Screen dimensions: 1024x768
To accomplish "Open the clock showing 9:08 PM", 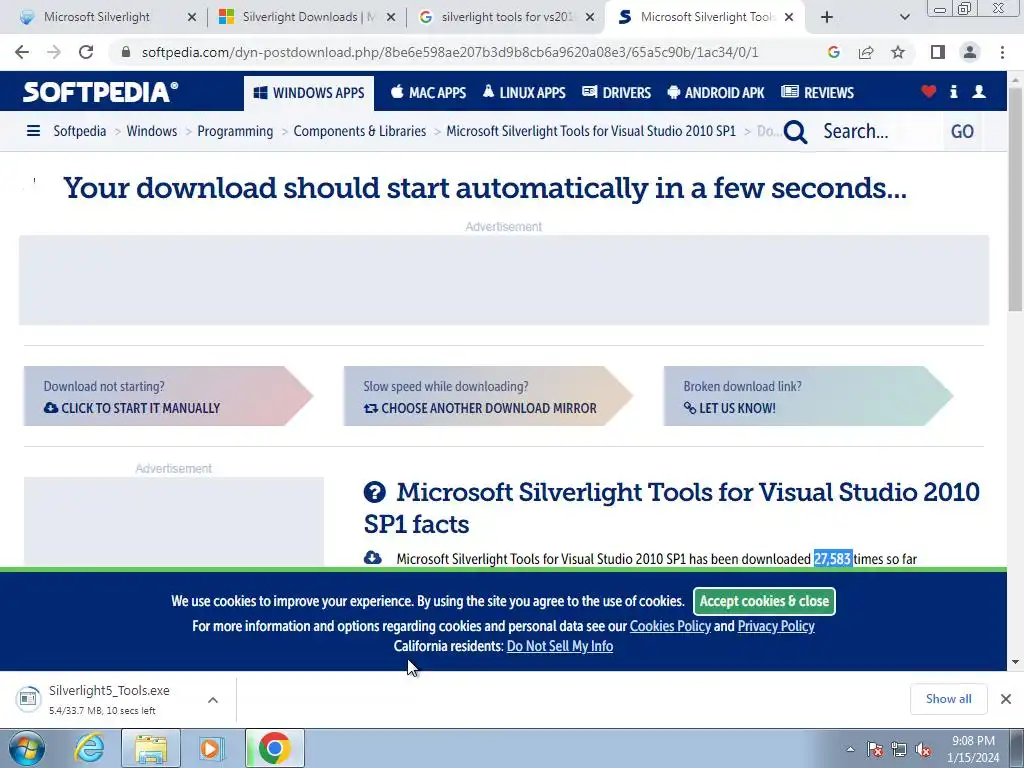I will coord(974,749).
